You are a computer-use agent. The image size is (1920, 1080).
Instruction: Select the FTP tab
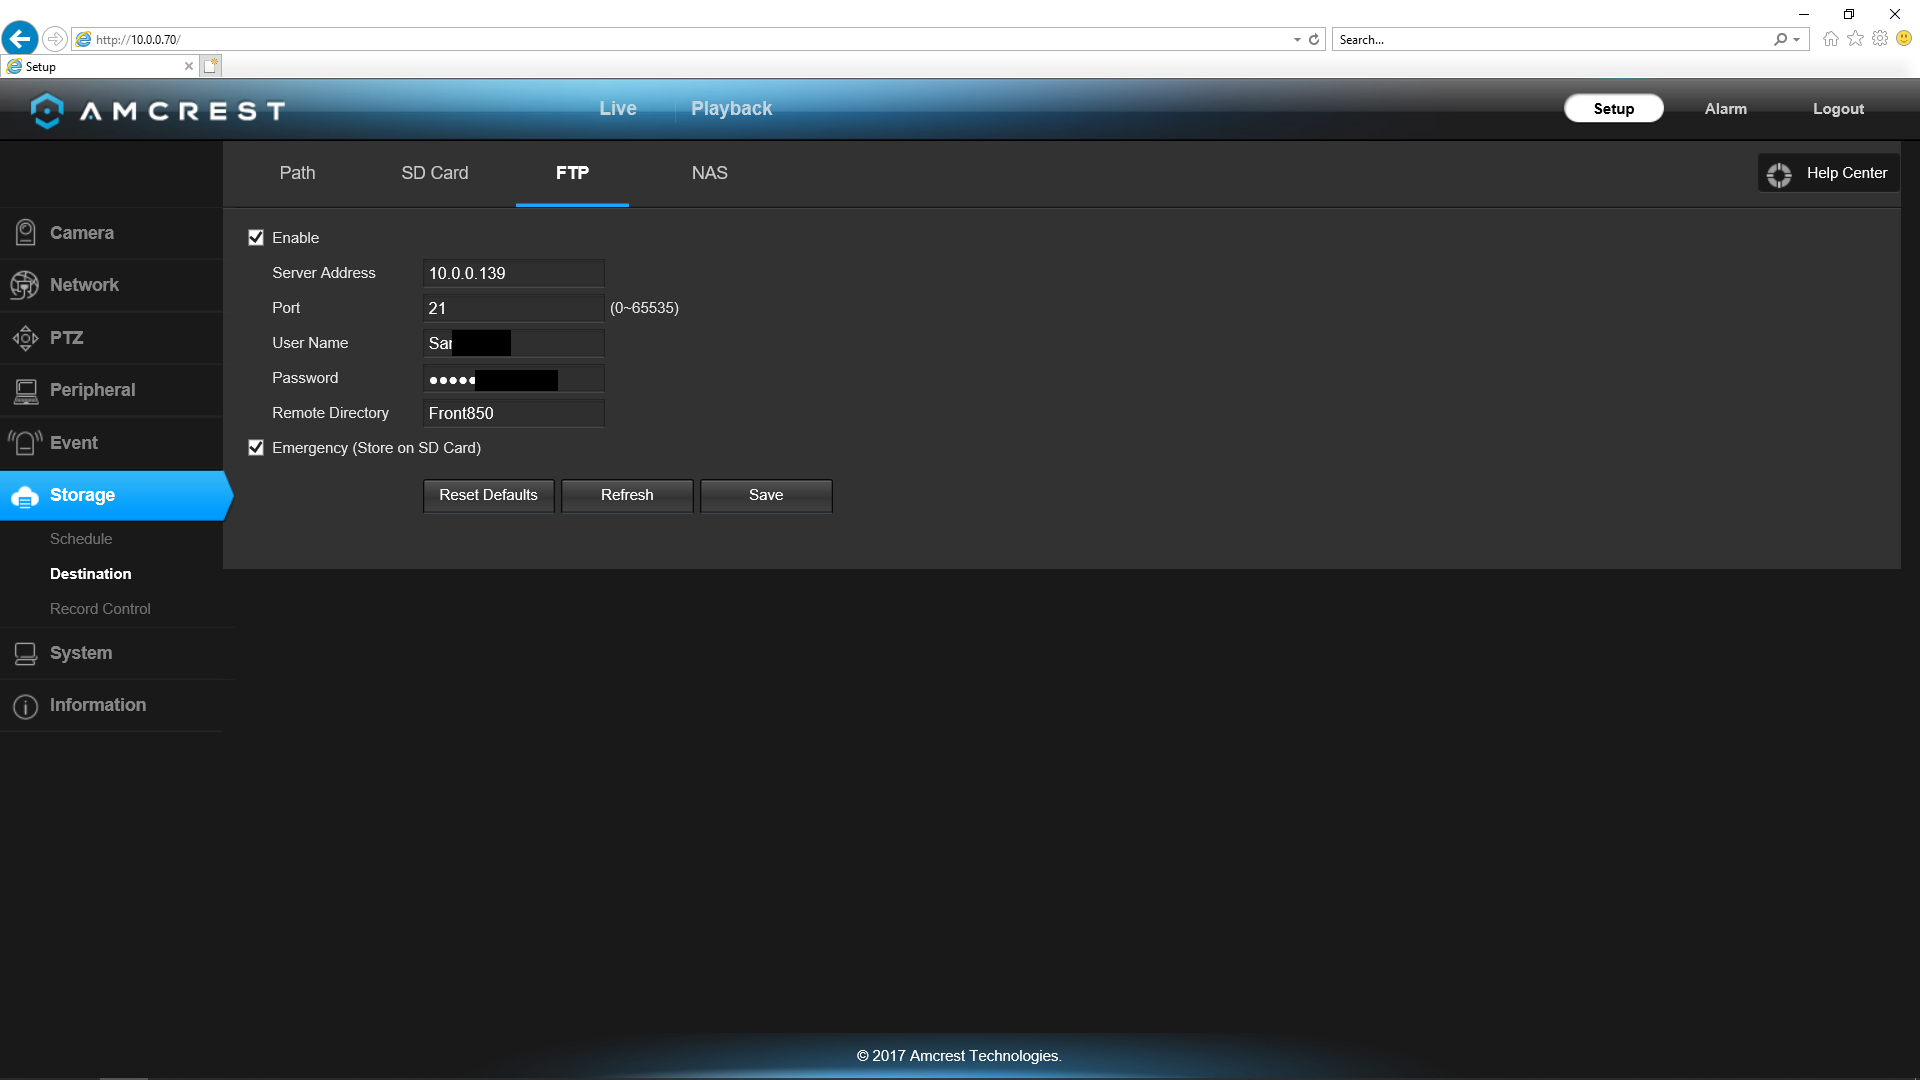coord(572,174)
